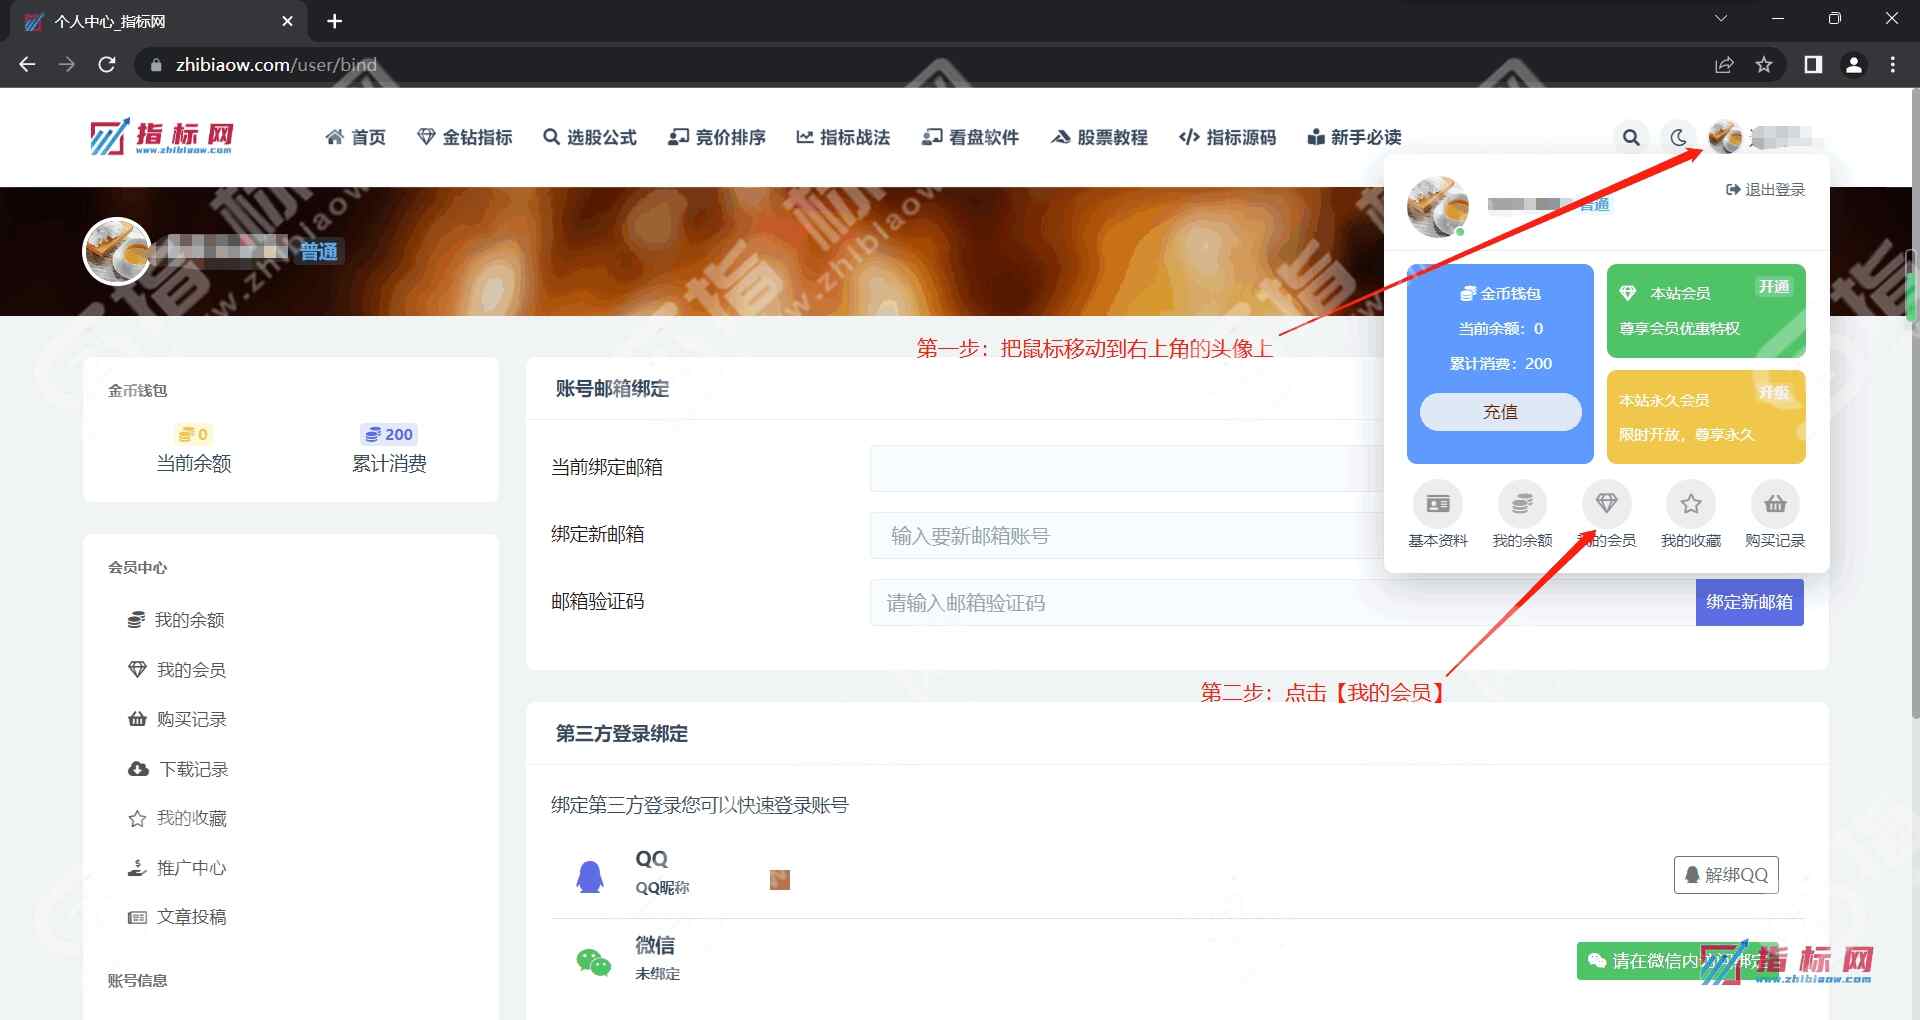This screenshot has width=1920, height=1020.
Task: Open site search with the magnifier icon
Action: click(x=1632, y=137)
